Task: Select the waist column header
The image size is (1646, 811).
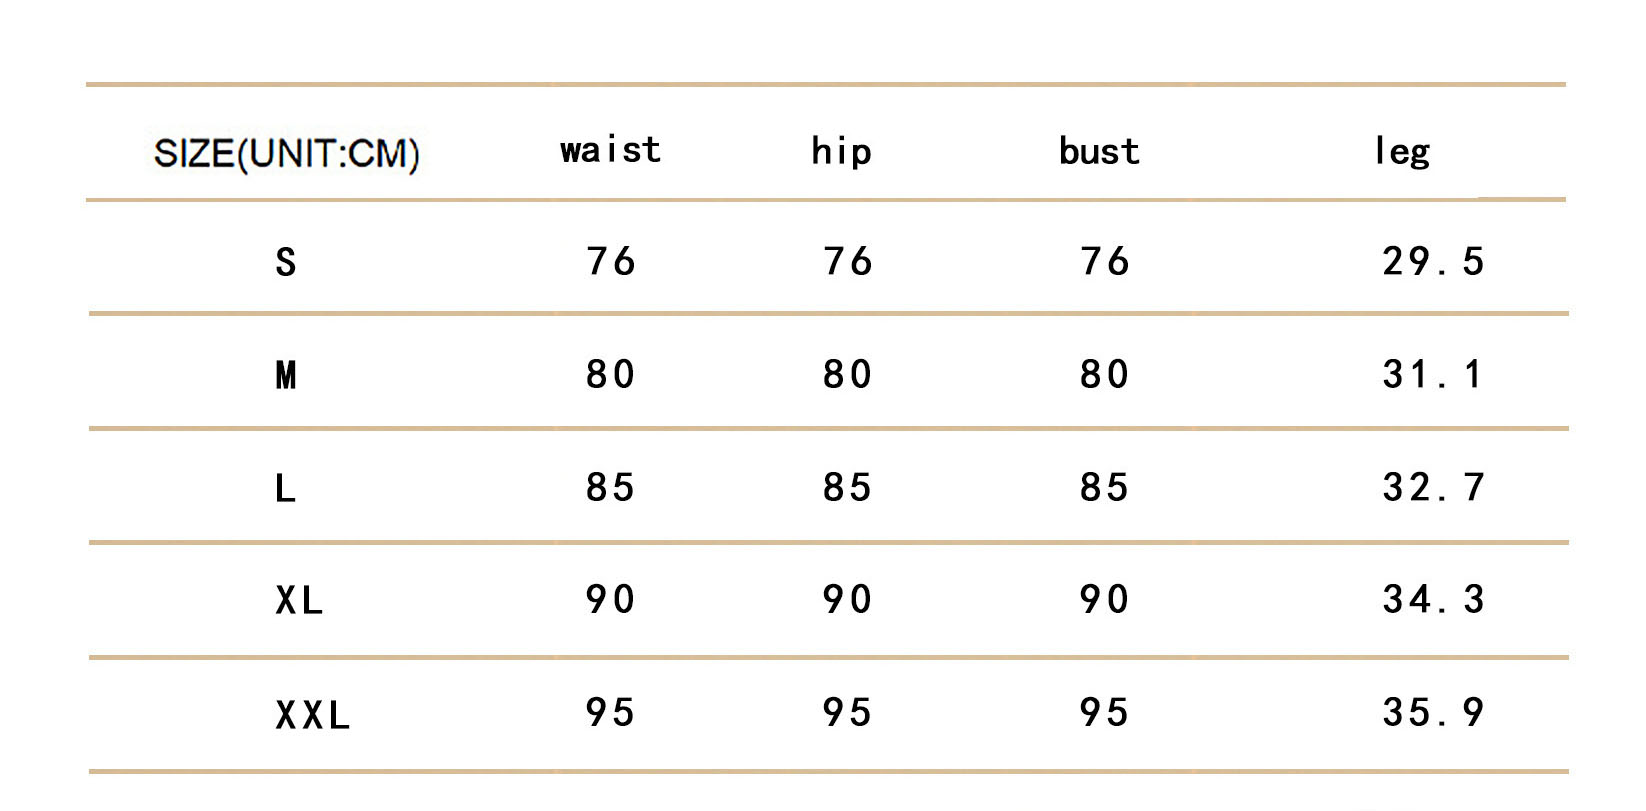Action: tap(611, 150)
